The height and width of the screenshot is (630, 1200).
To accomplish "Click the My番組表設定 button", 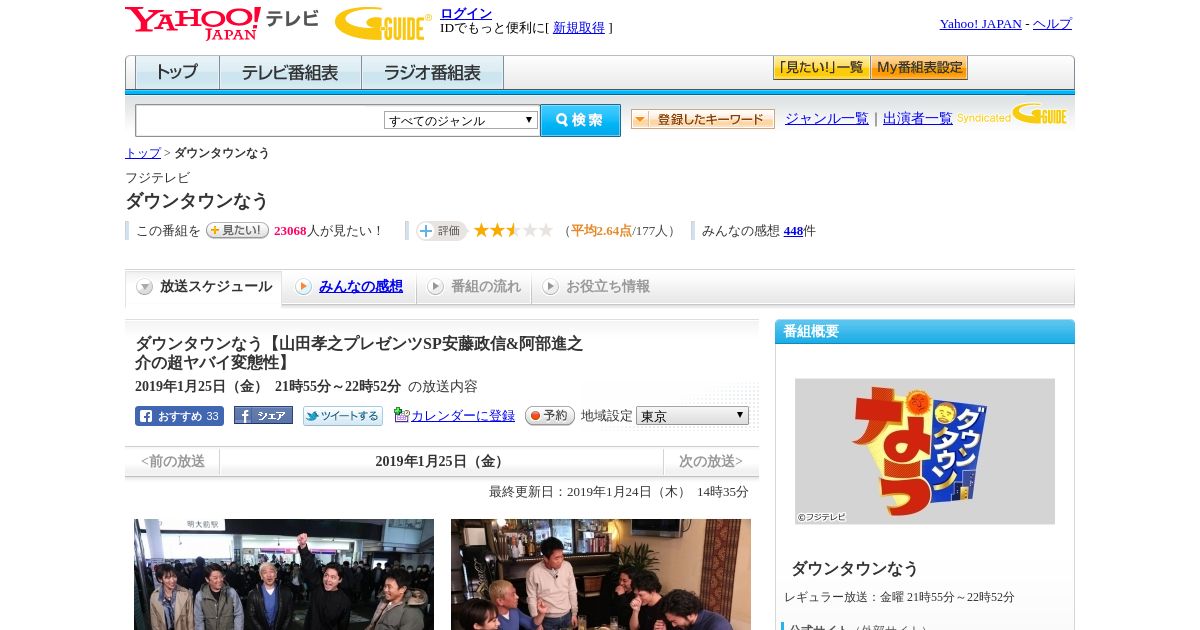I will point(919,68).
